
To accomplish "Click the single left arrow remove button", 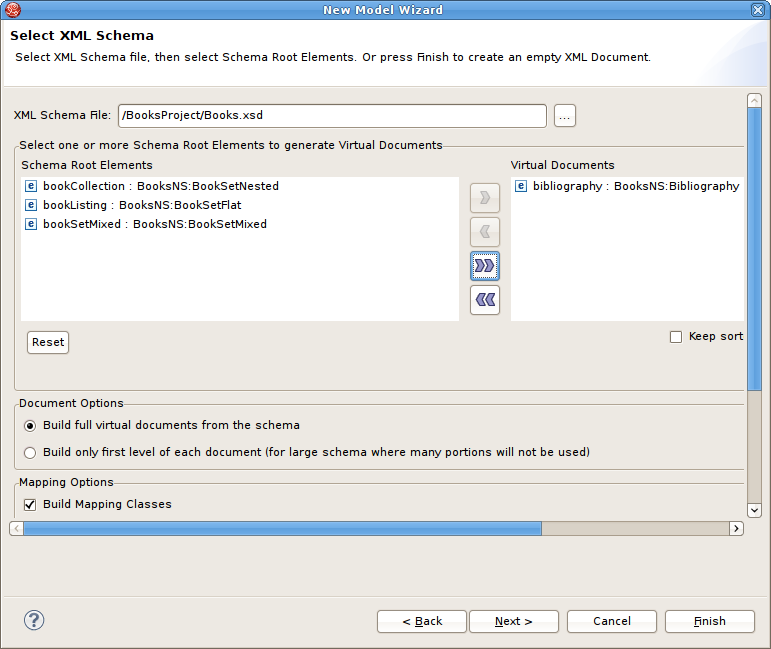I will tap(484, 232).
